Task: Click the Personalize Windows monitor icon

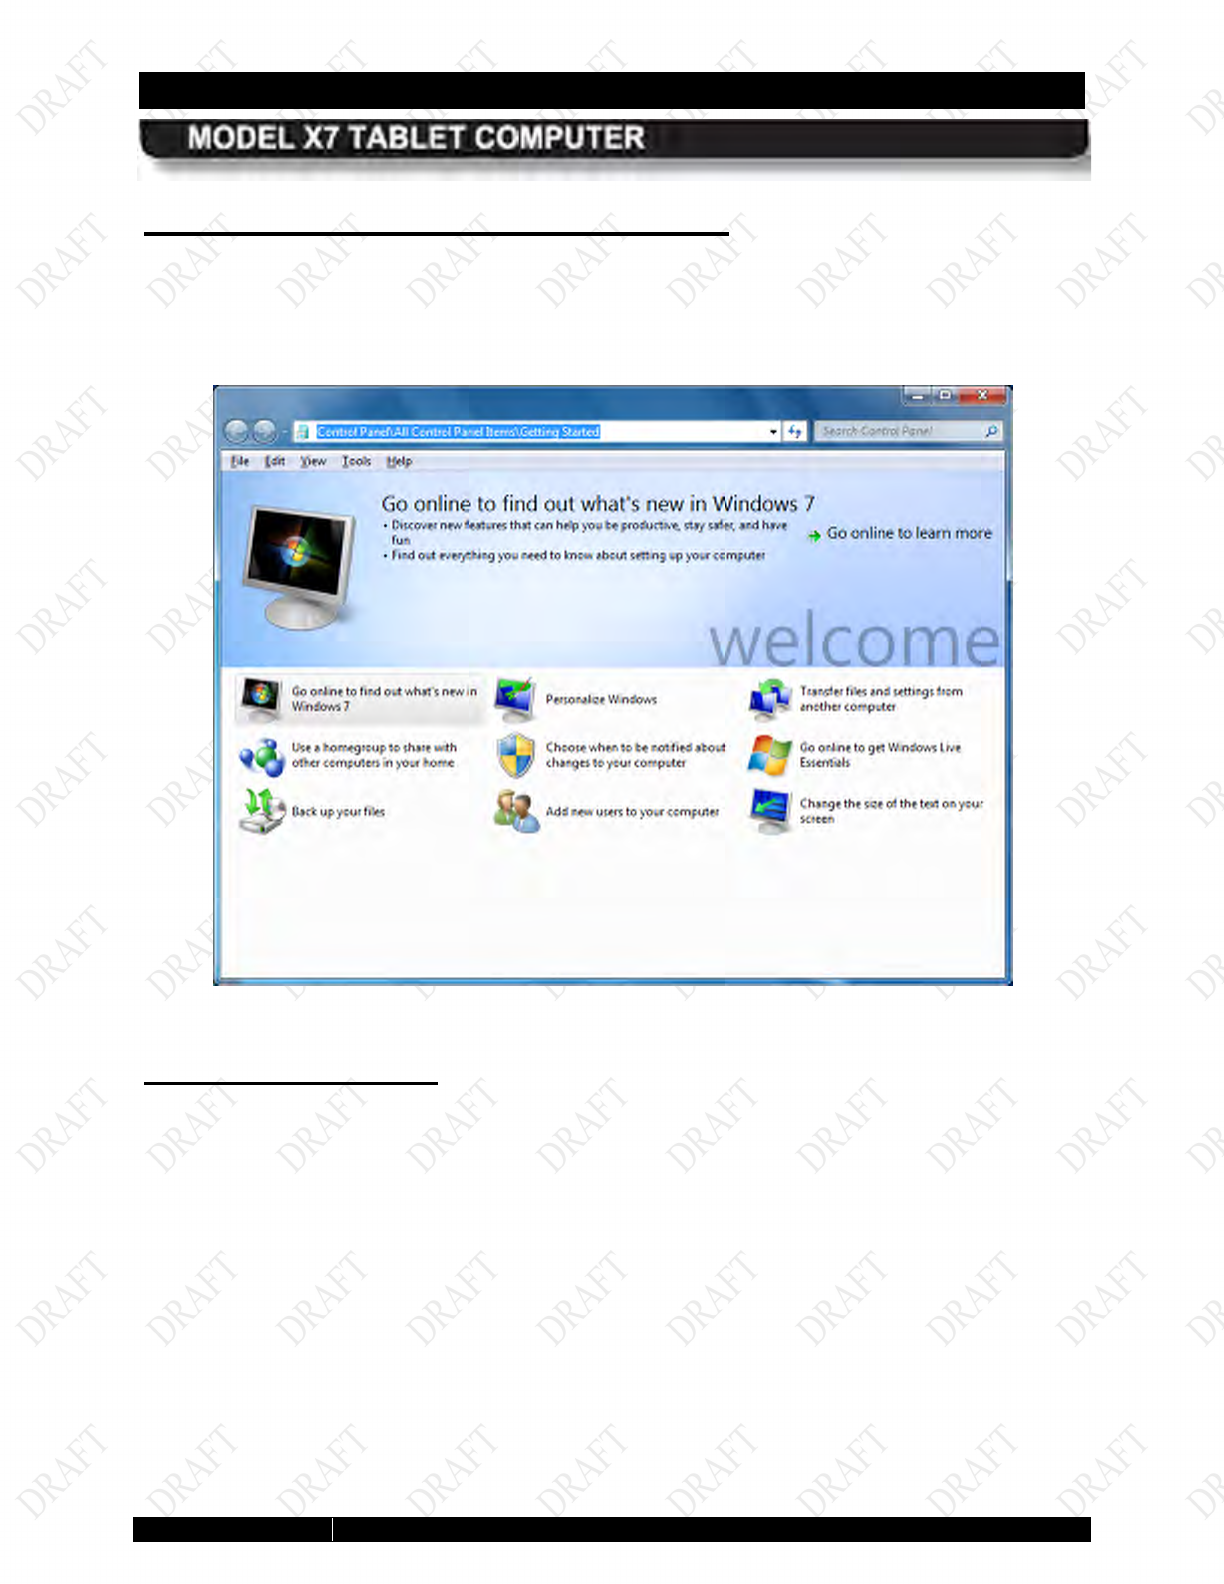Action: [x=515, y=698]
